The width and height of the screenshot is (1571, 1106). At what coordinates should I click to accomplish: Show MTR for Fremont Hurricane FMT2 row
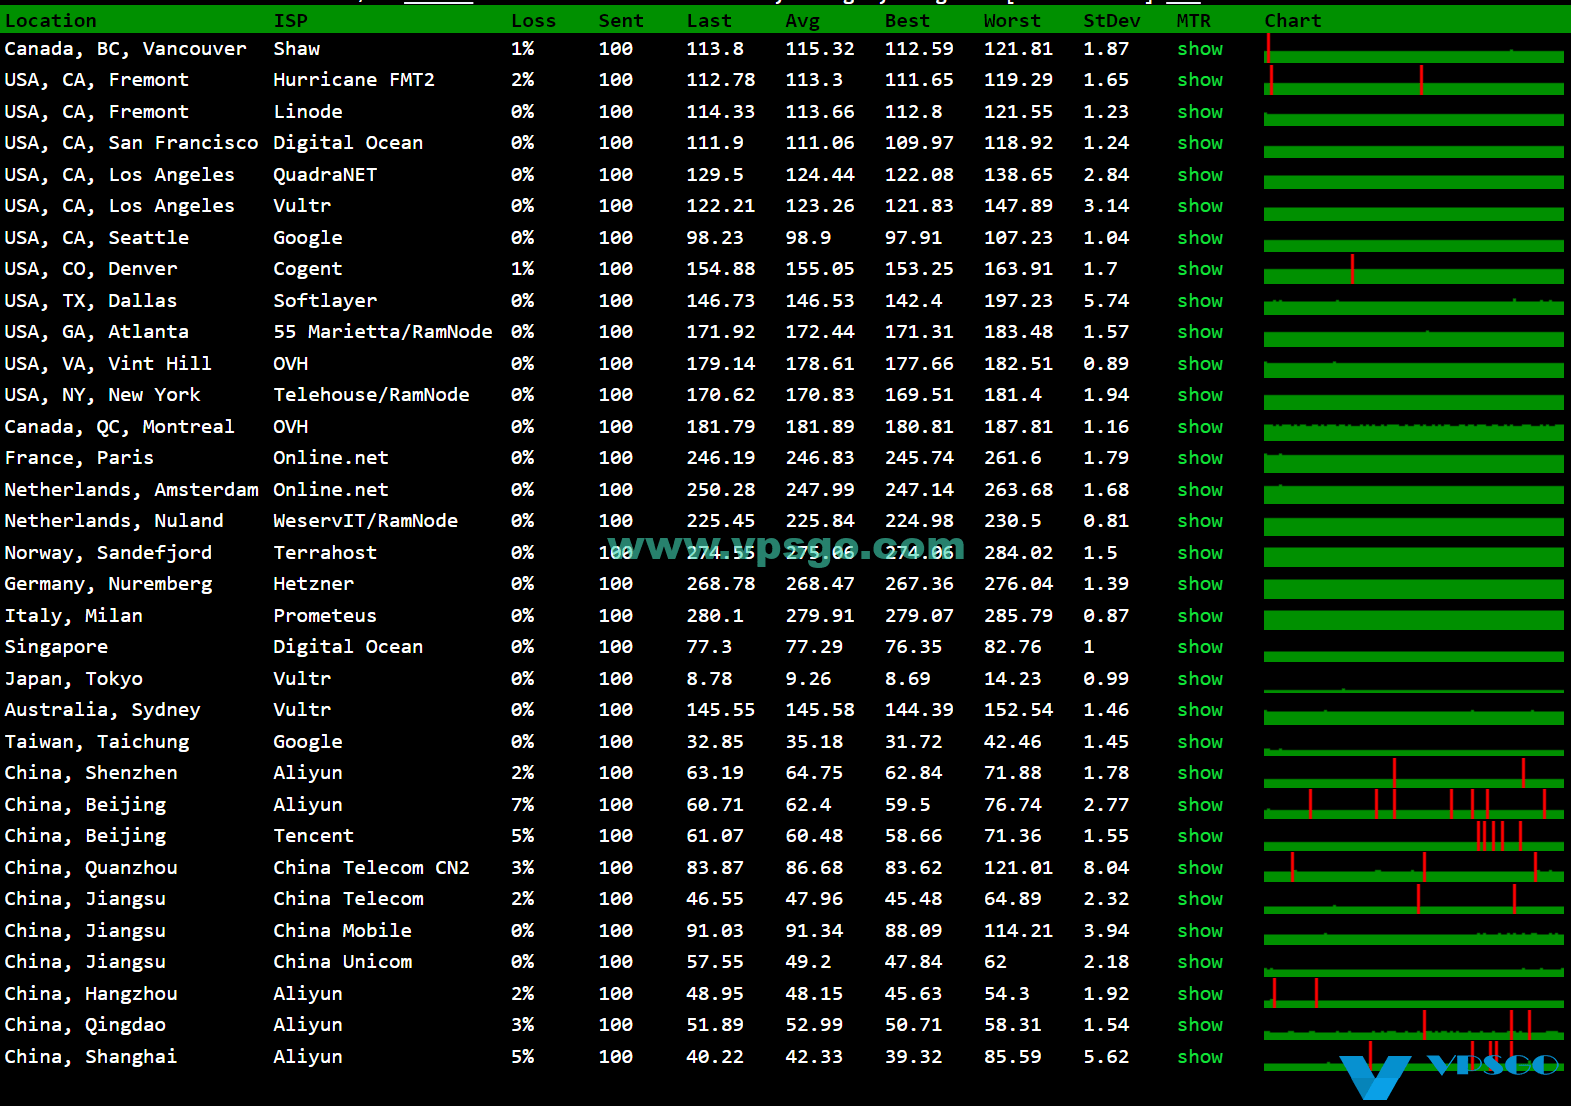(1199, 80)
